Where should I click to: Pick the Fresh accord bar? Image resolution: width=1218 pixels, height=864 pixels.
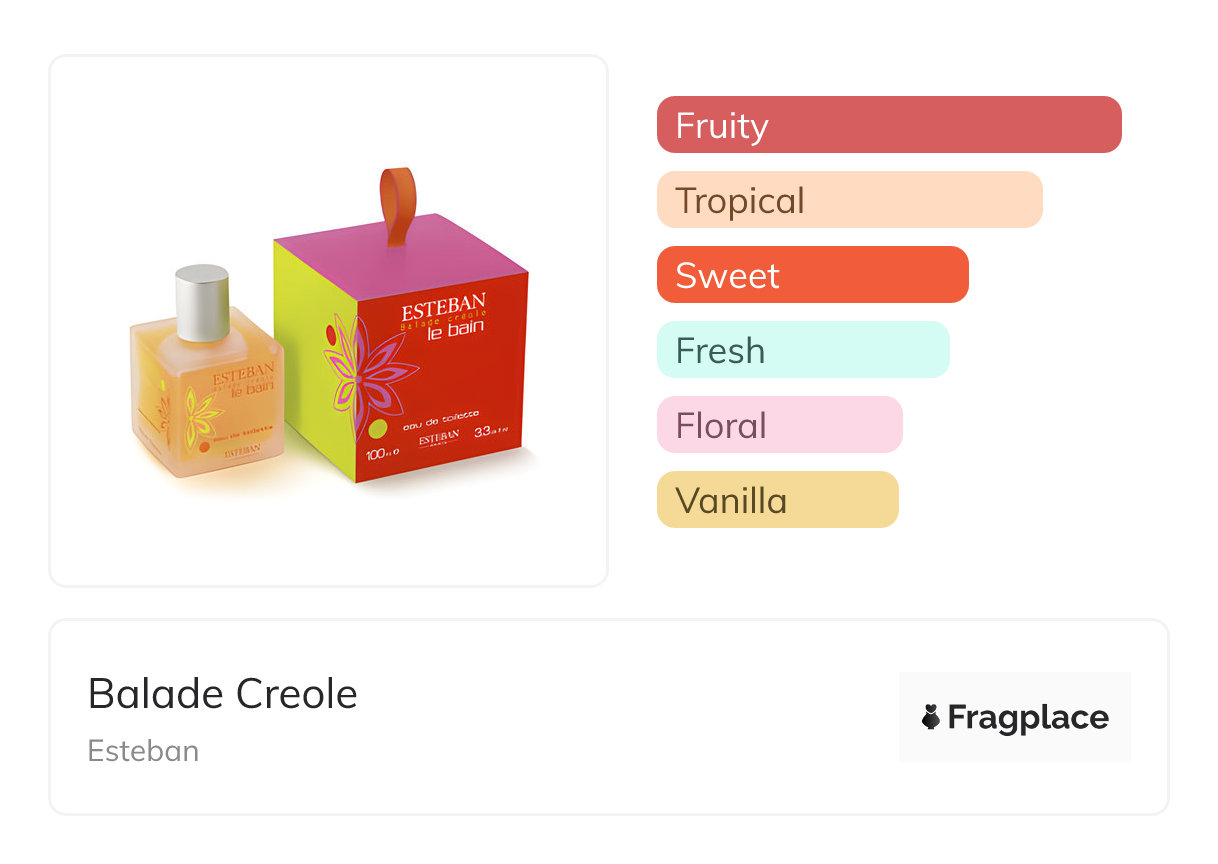[802, 350]
